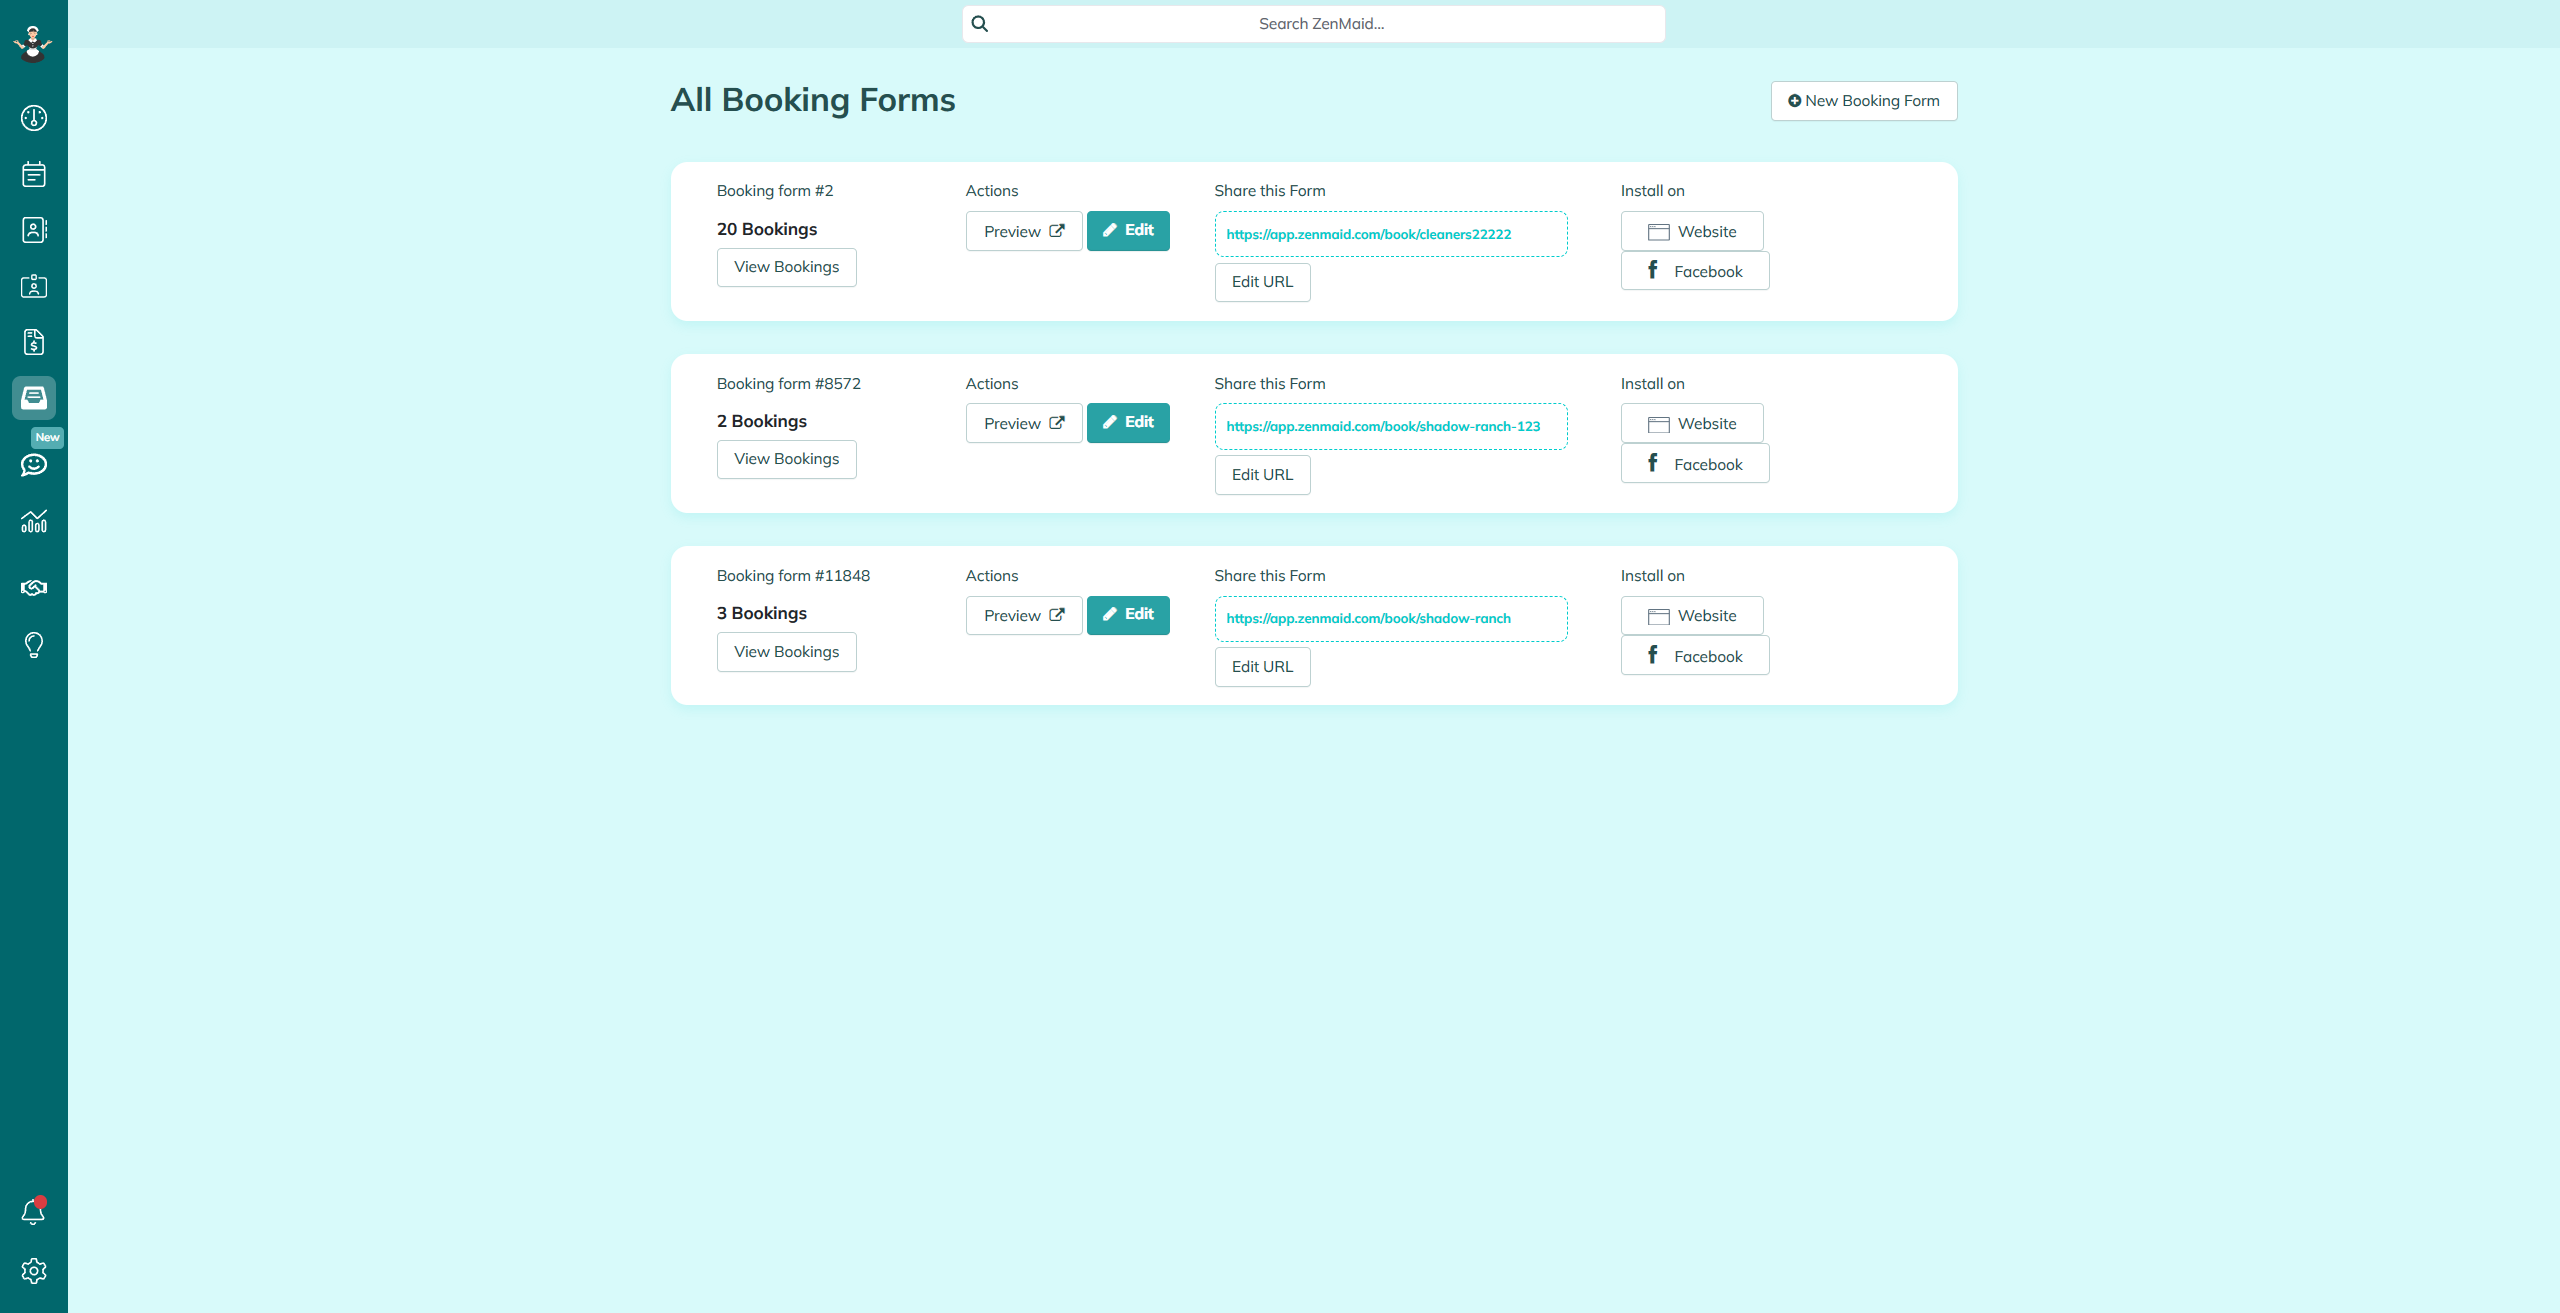
Task: Open the customers contact book icon
Action: click(34, 230)
